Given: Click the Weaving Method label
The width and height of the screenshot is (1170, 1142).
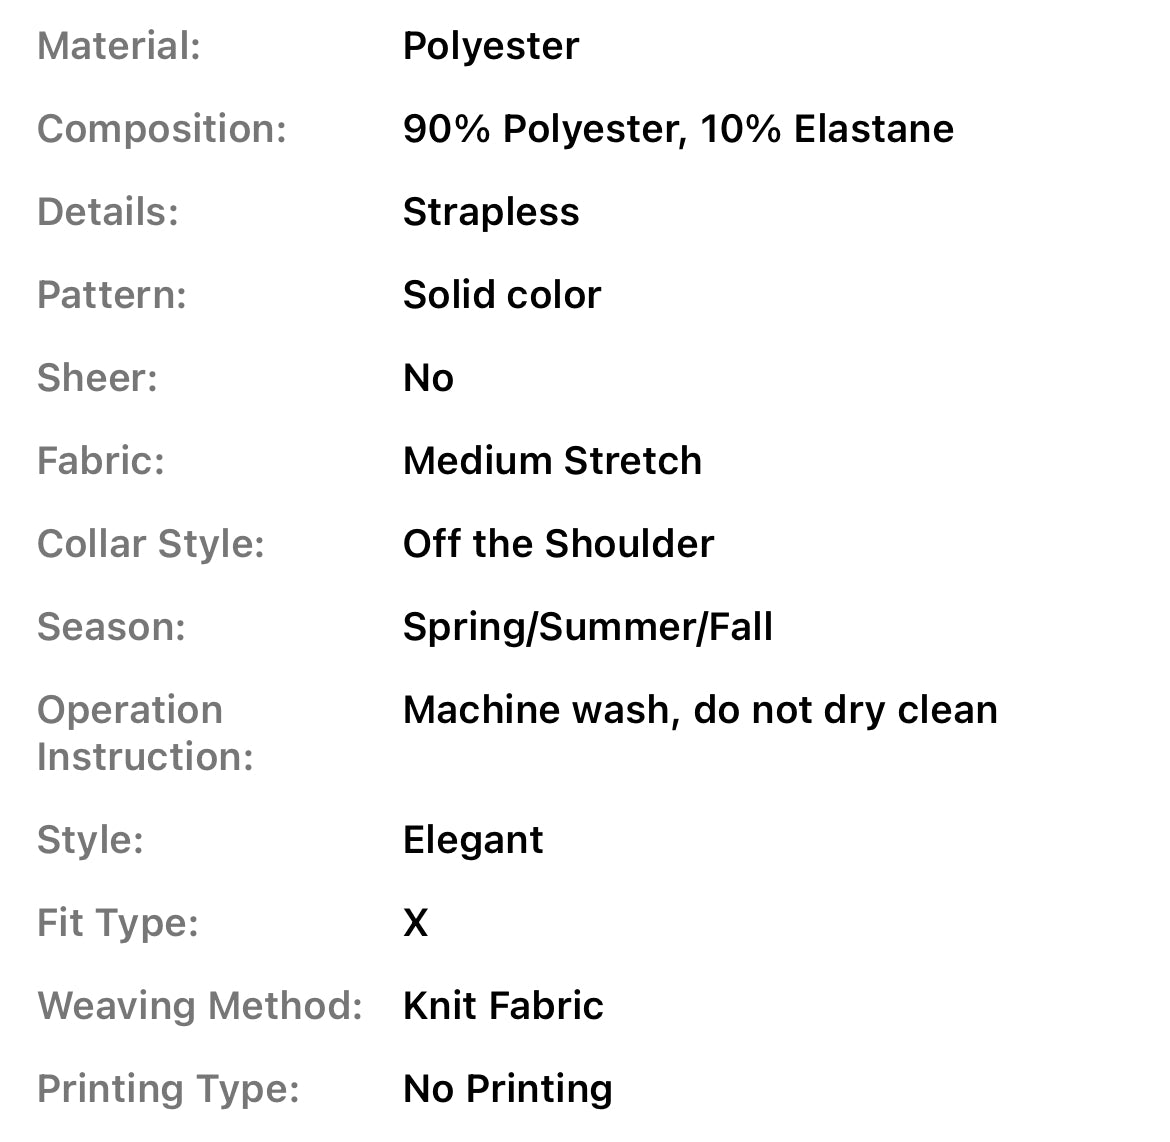Looking at the screenshot, I should (200, 1006).
